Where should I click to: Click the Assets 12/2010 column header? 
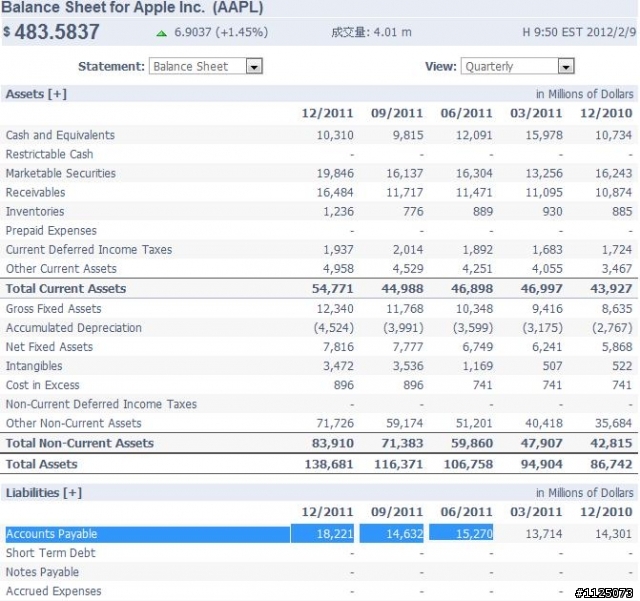[x=606, y=113]
